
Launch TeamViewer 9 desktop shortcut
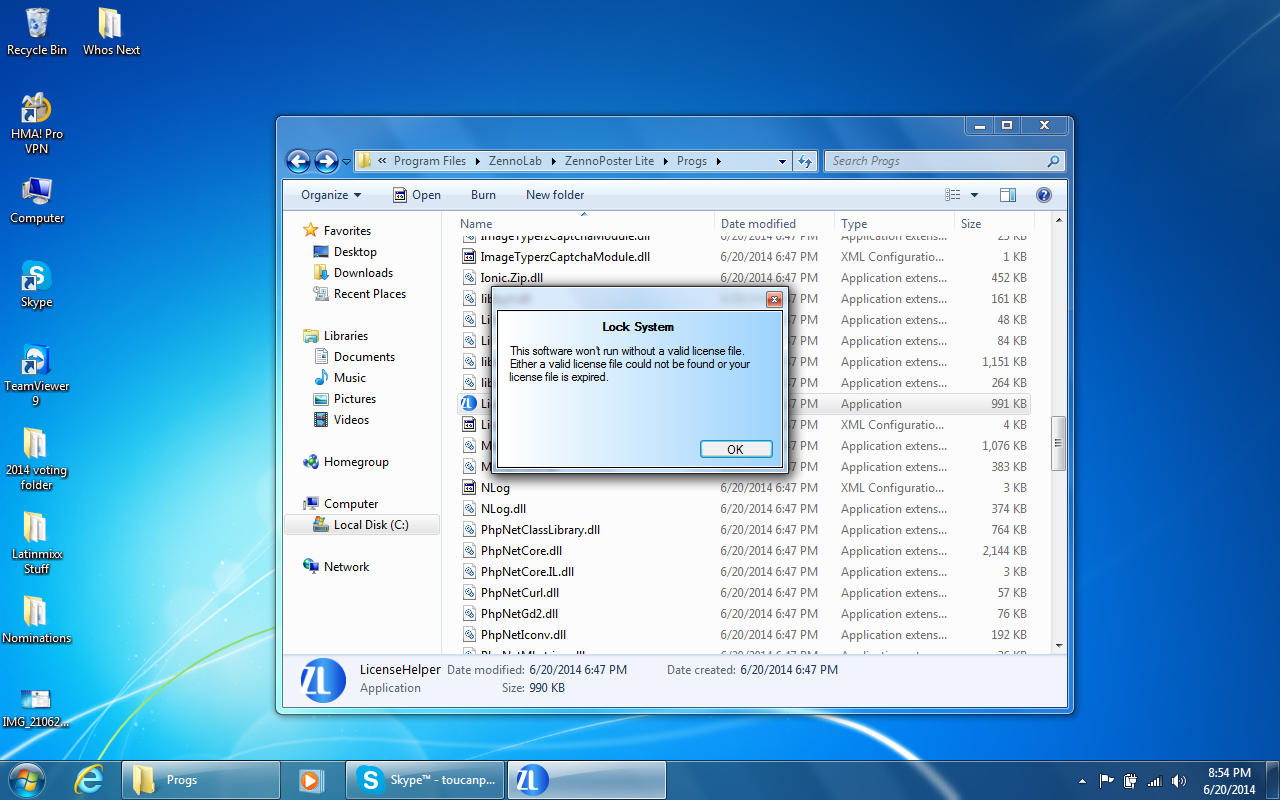pos(37,375)
